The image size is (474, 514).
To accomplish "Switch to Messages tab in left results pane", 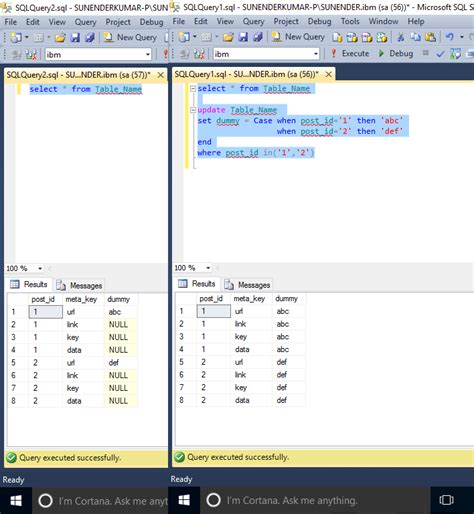I will pyautogui.click(x=79, y=286).
